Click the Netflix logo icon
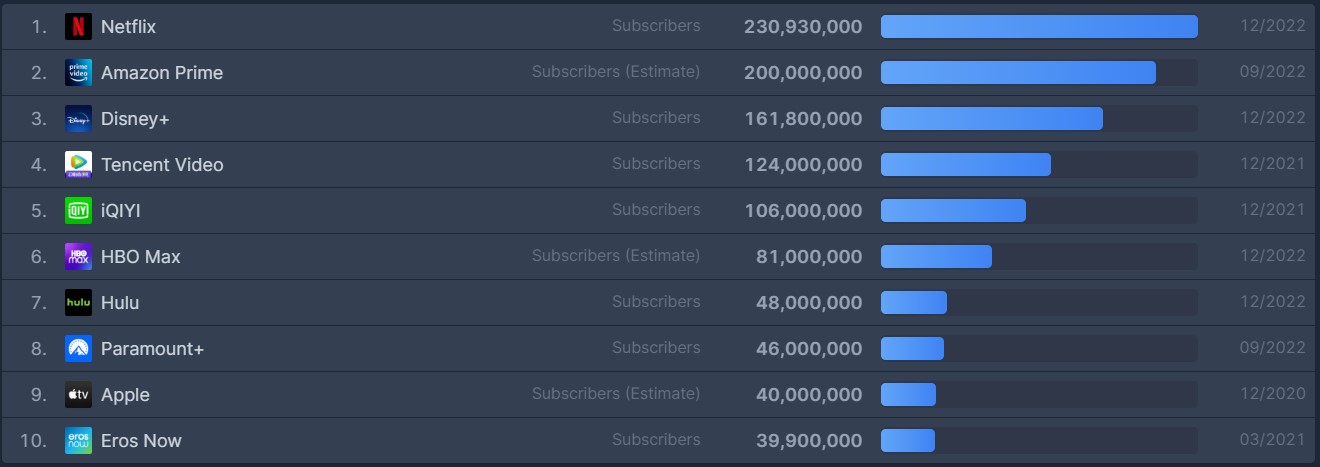This screenshot has width=1320, height=467. (x=78, y=27)
